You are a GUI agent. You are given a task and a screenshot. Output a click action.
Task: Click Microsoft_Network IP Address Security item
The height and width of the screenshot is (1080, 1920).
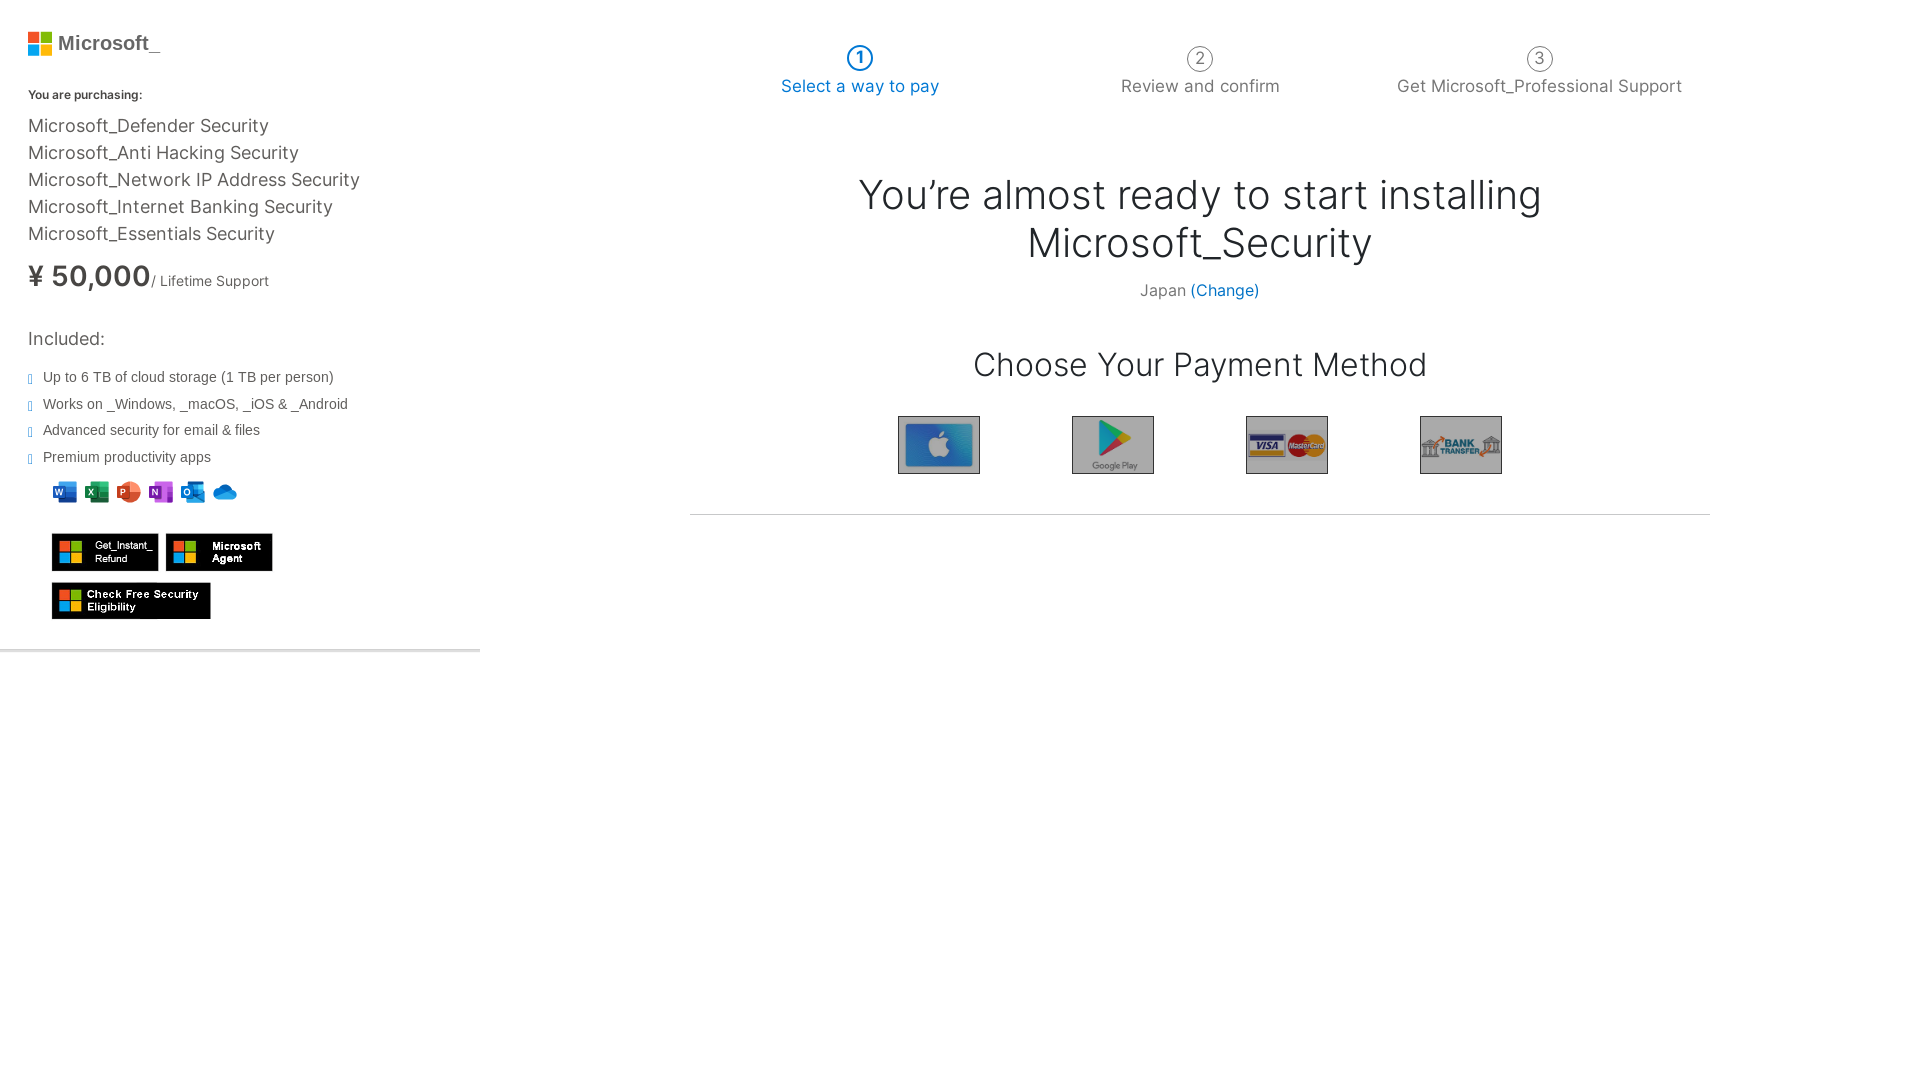point(194,180)
